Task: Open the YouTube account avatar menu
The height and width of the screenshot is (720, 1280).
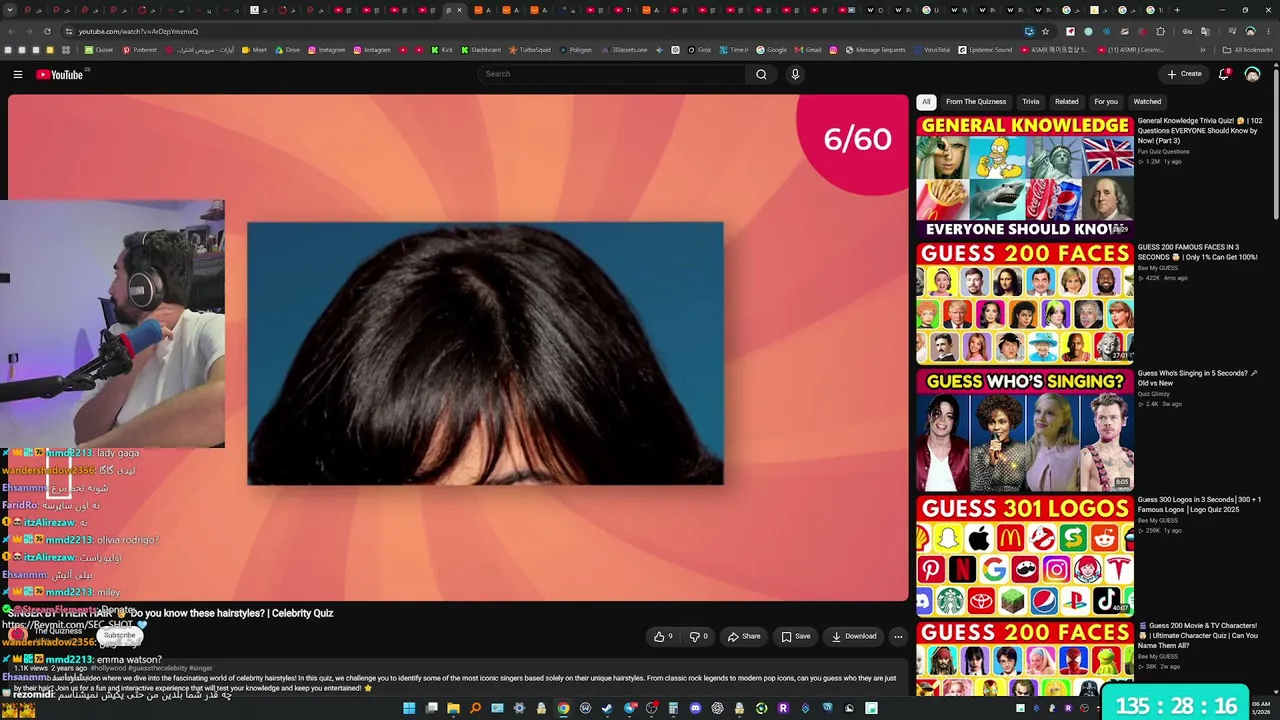Action: point(1252,74)
